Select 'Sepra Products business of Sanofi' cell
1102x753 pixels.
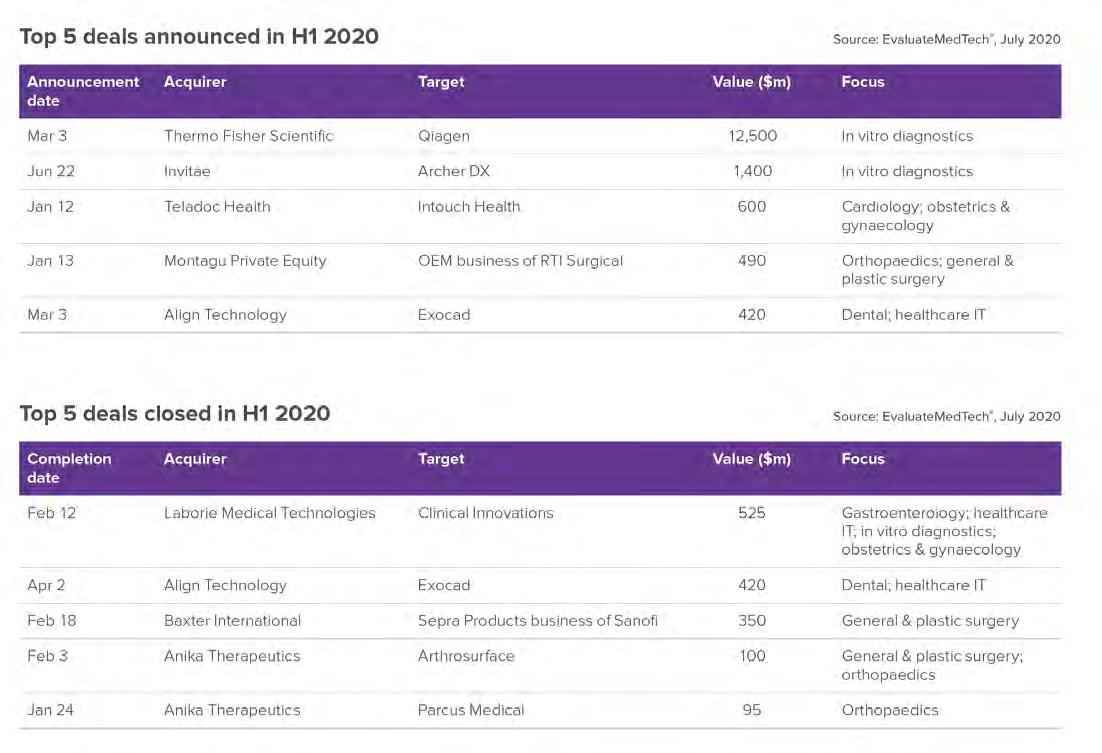click(538, 621)
